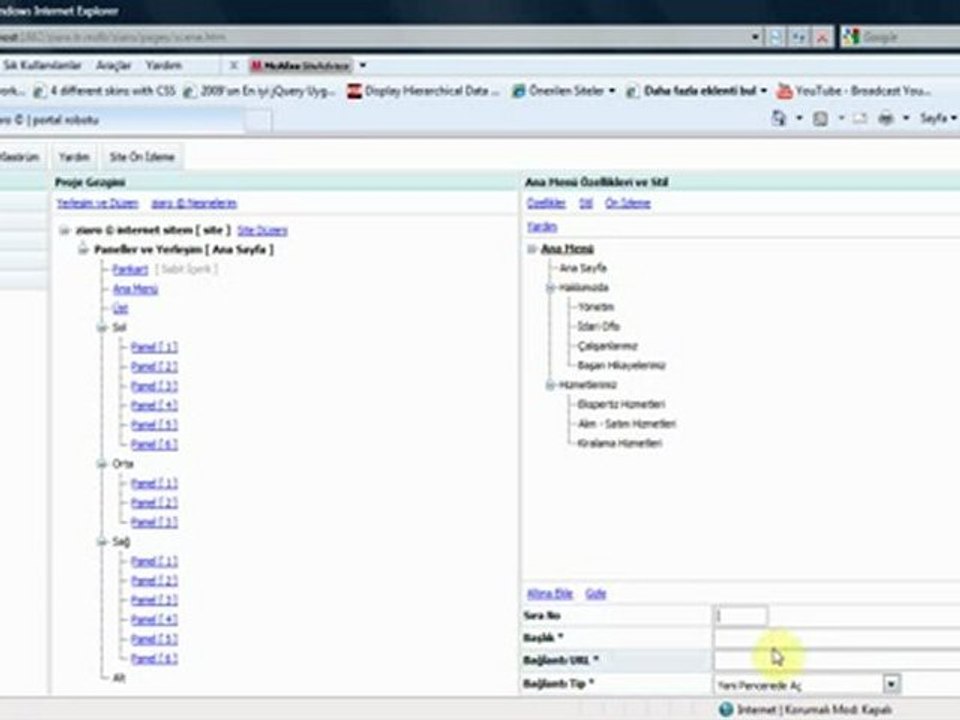The width and height of the screenshot is (960, 720).
Task: Open the Stil link
Action: pos(586,203)
